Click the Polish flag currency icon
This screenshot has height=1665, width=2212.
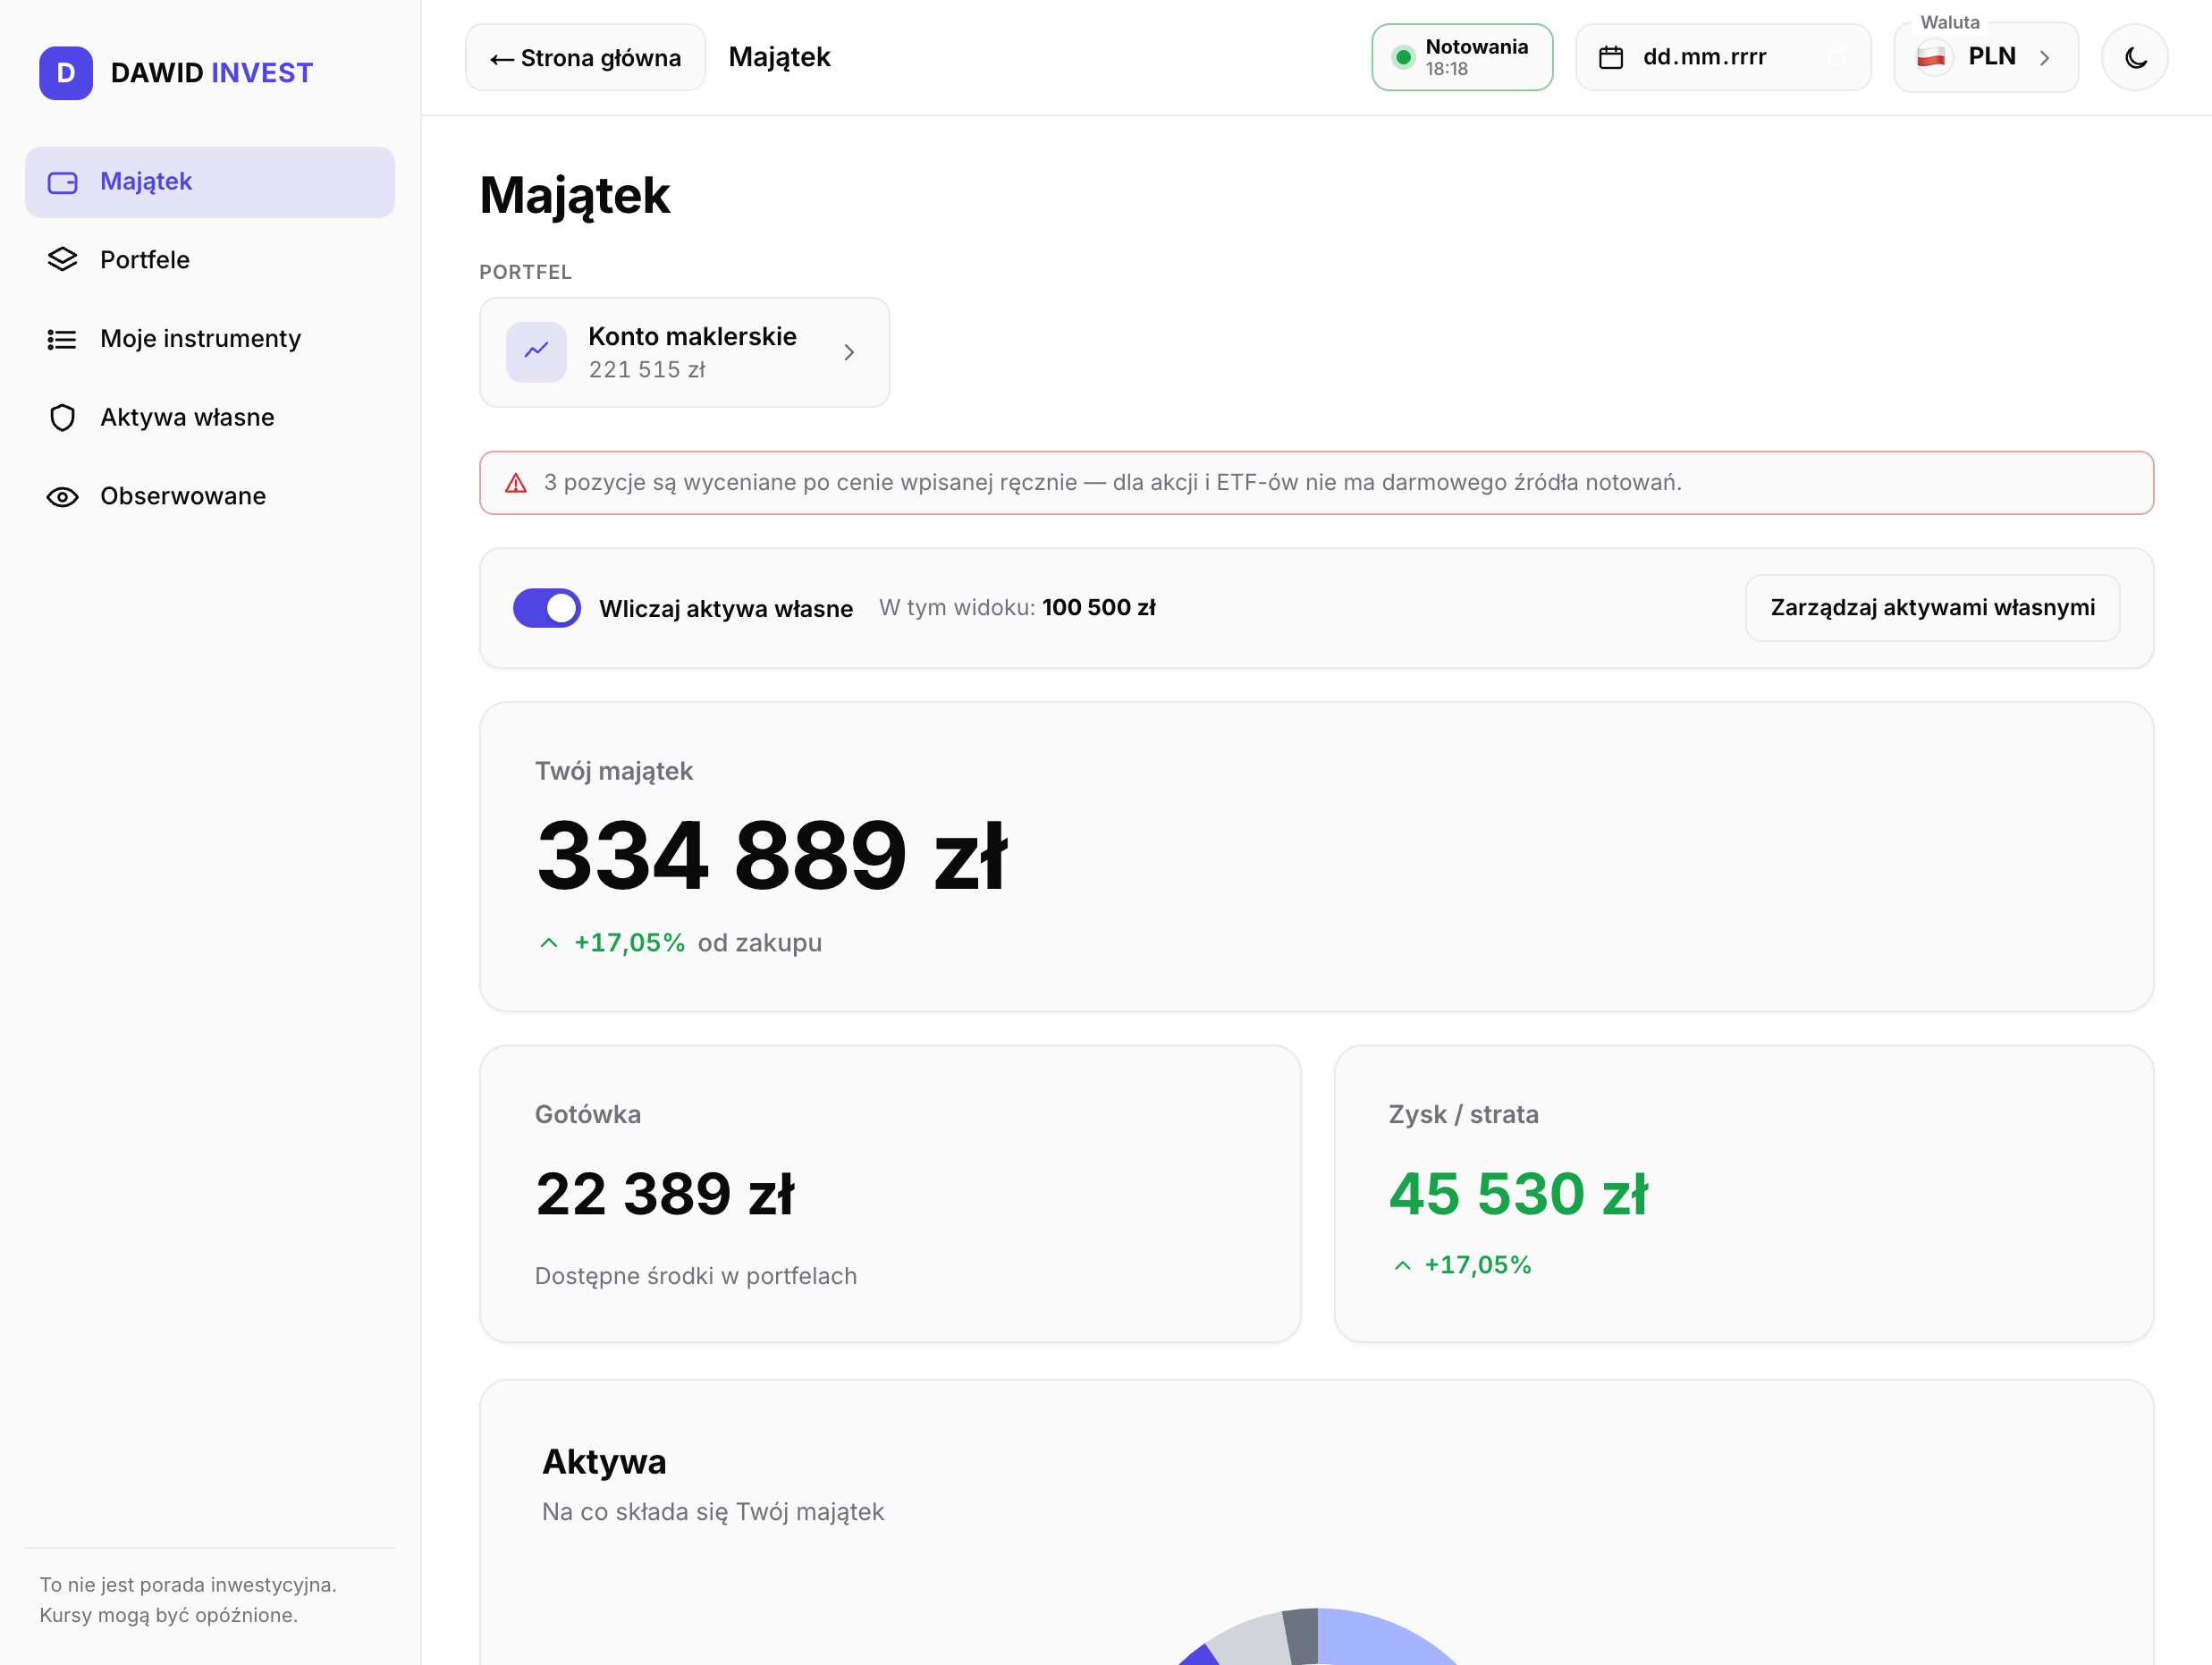tap(1931, 57)
